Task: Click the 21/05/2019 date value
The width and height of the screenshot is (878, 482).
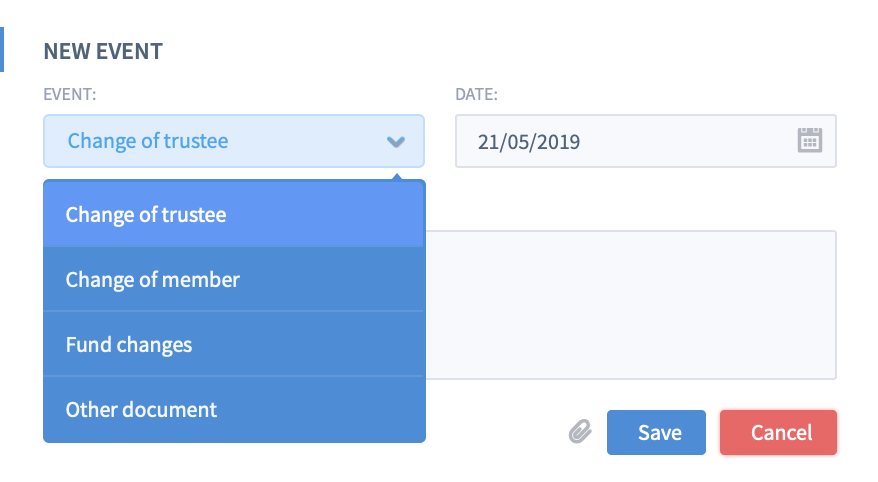Action: (x=529, y=142)
